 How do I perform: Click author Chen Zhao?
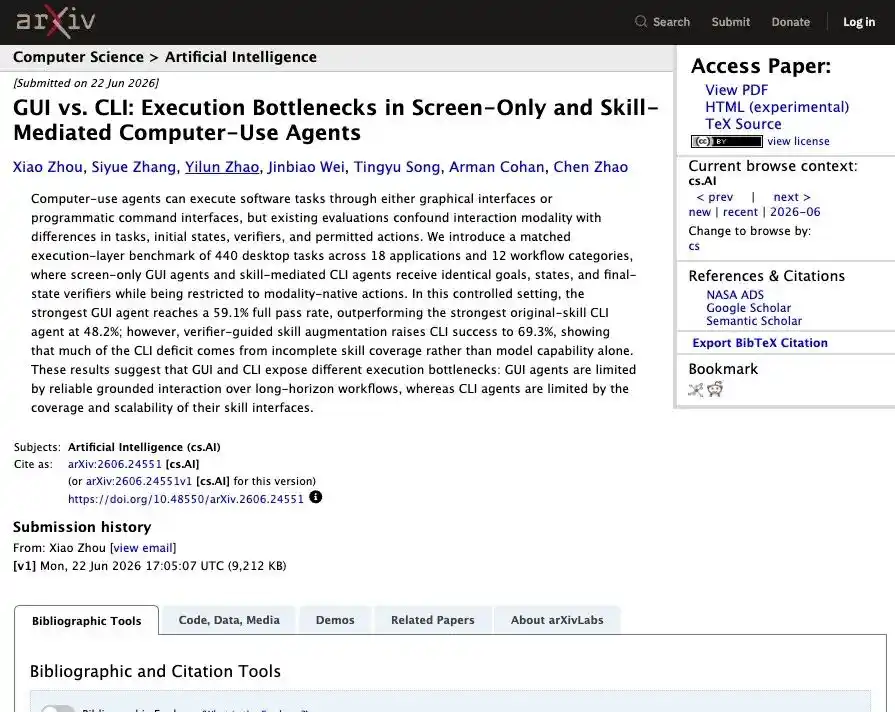coord(591,167)
